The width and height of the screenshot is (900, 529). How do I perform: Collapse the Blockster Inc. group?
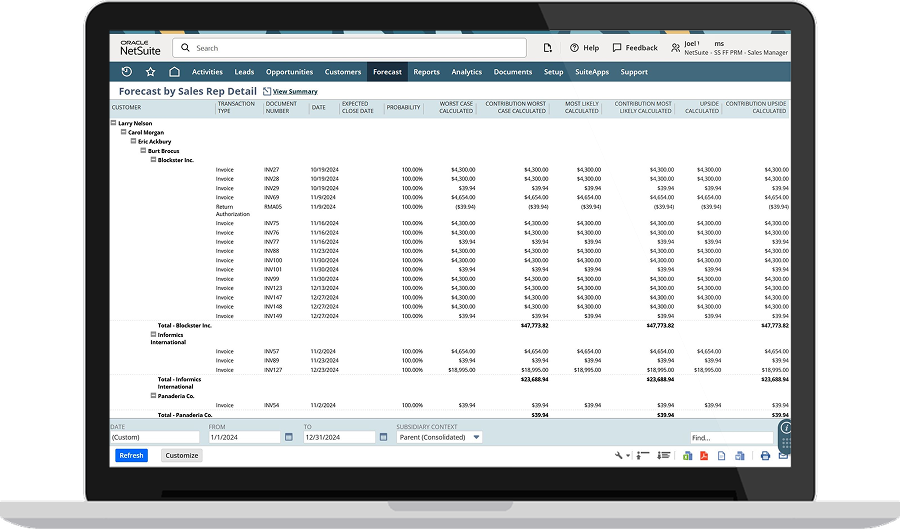153,160
